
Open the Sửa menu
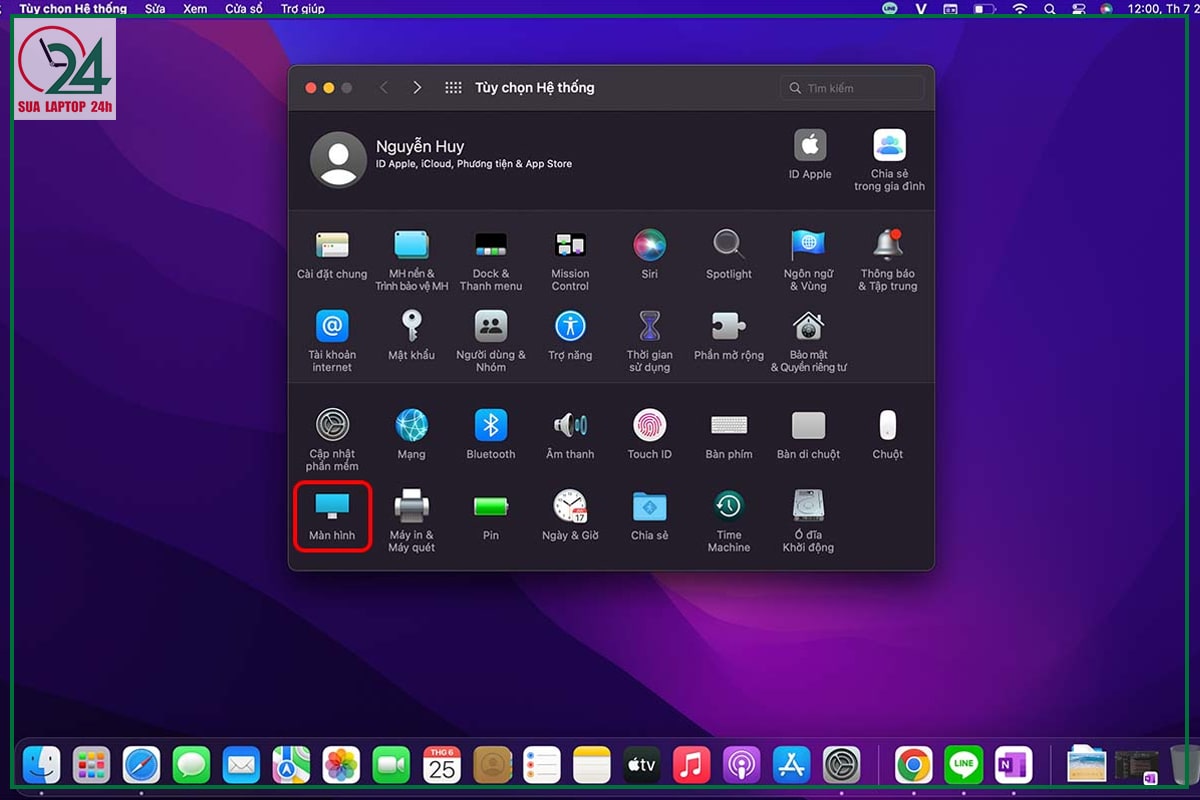(x=155, y=8)
